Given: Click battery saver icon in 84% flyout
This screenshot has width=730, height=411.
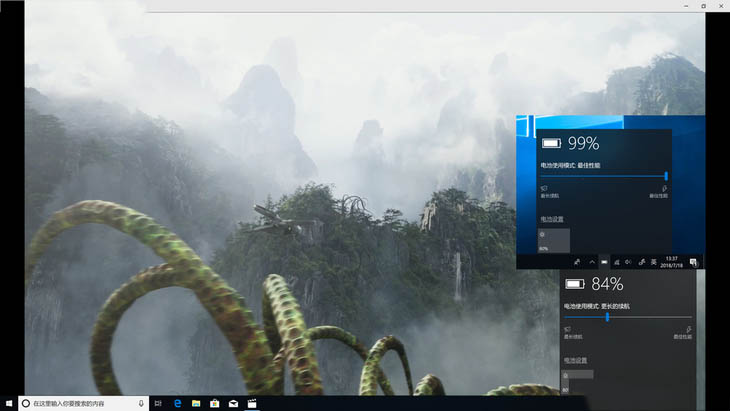Looking at the screenshot, I should (567, 330).
